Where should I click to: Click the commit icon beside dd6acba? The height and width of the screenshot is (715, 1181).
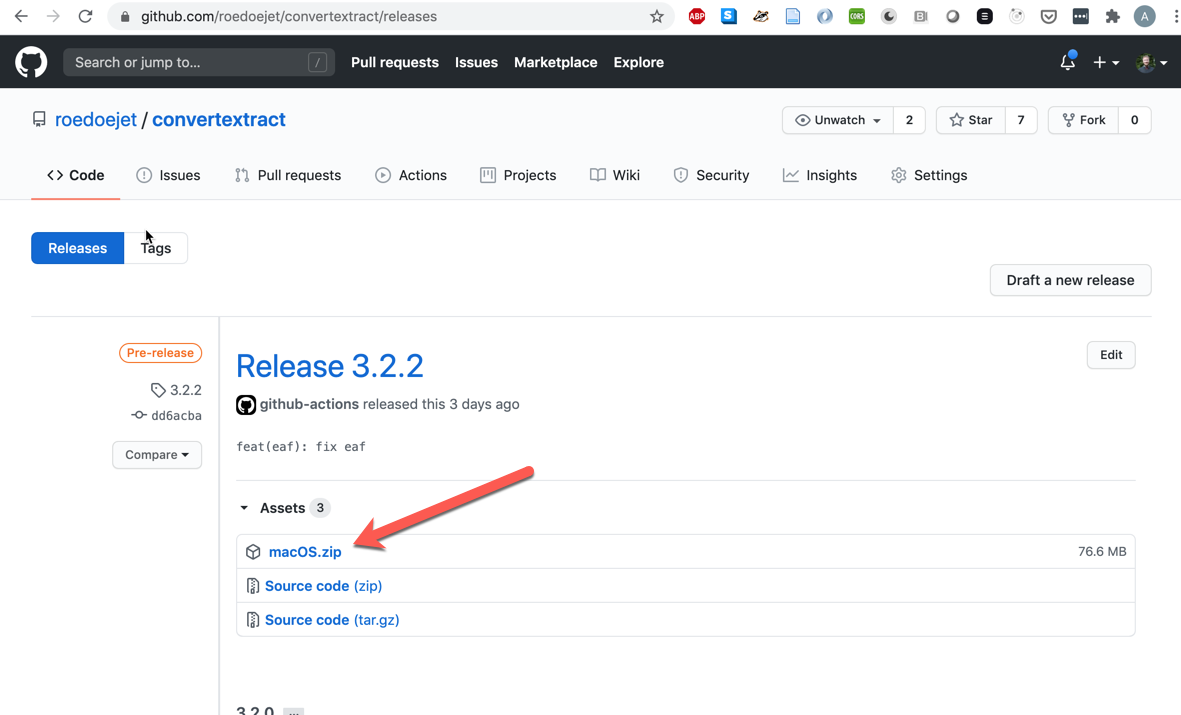[x=139, y=415]
